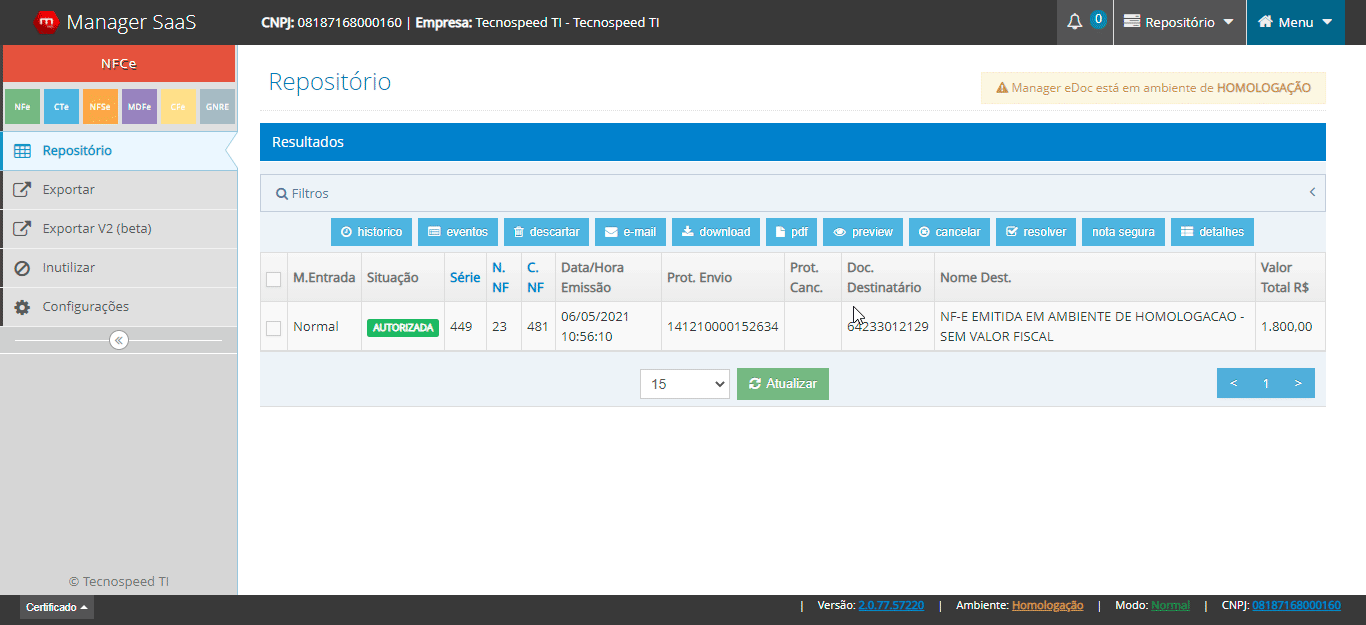Collapse the sidebar with the double-chevron icon
The image size is (1366, 625).
coord(119,340)
